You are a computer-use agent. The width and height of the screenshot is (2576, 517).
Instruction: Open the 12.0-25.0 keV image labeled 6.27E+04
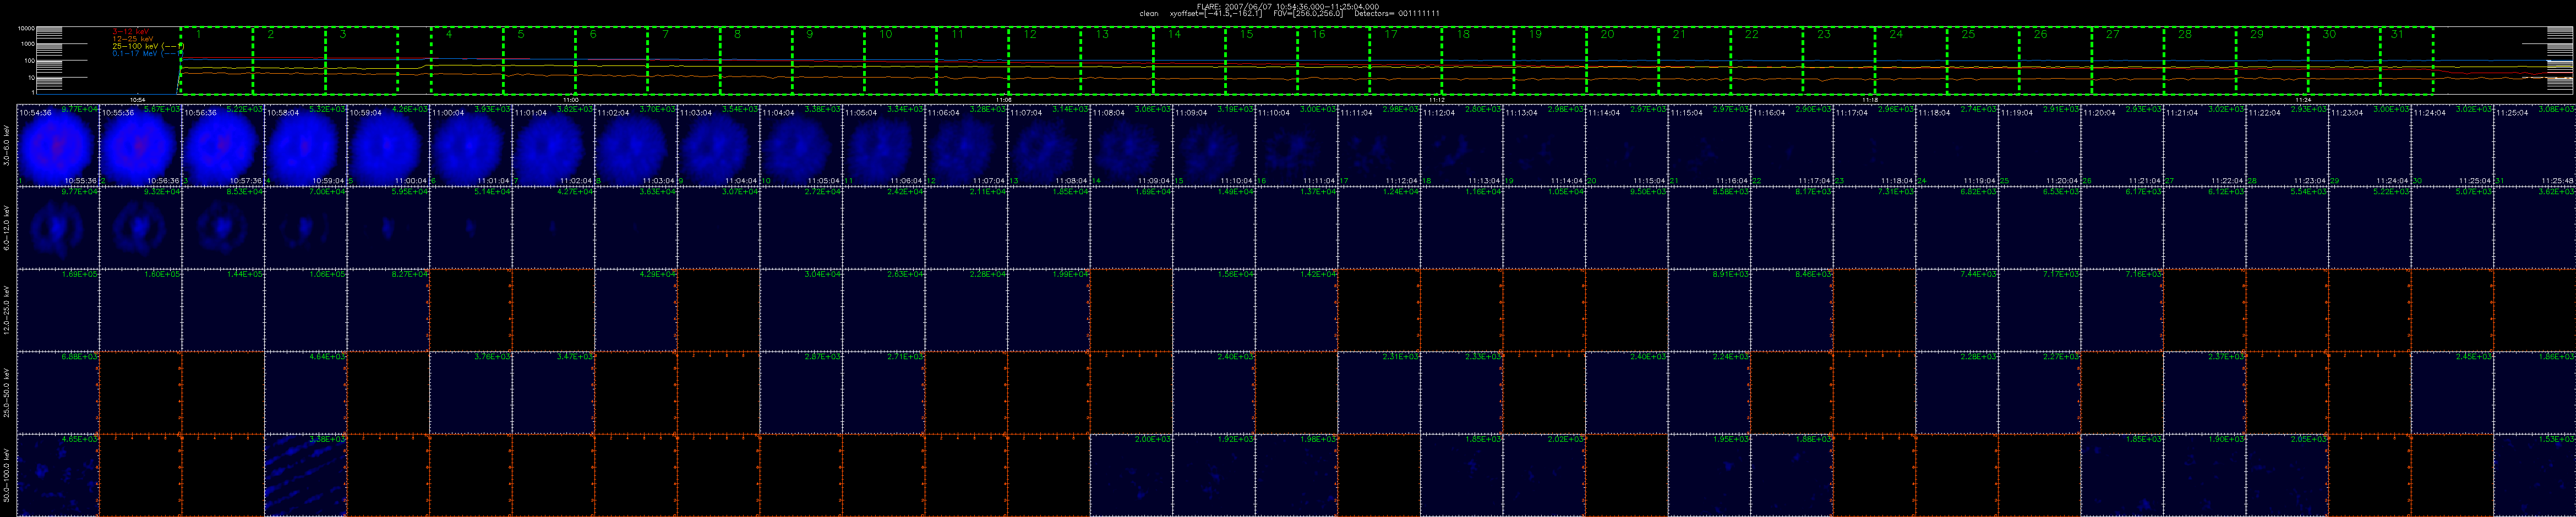[x=388, y=310]
